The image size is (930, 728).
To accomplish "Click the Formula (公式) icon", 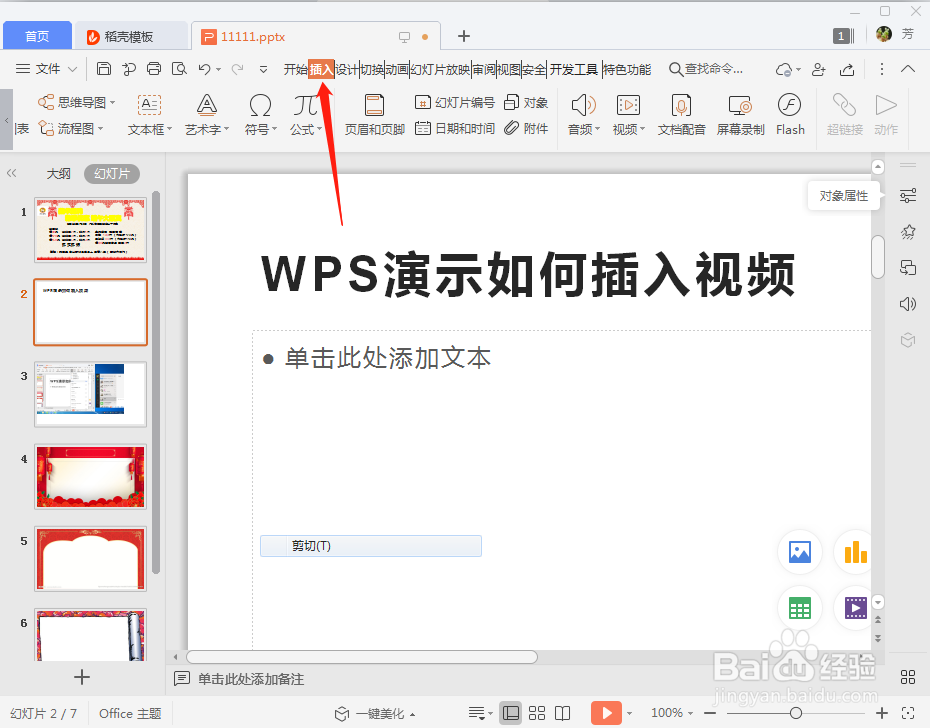I will click(x=305, y=106).
